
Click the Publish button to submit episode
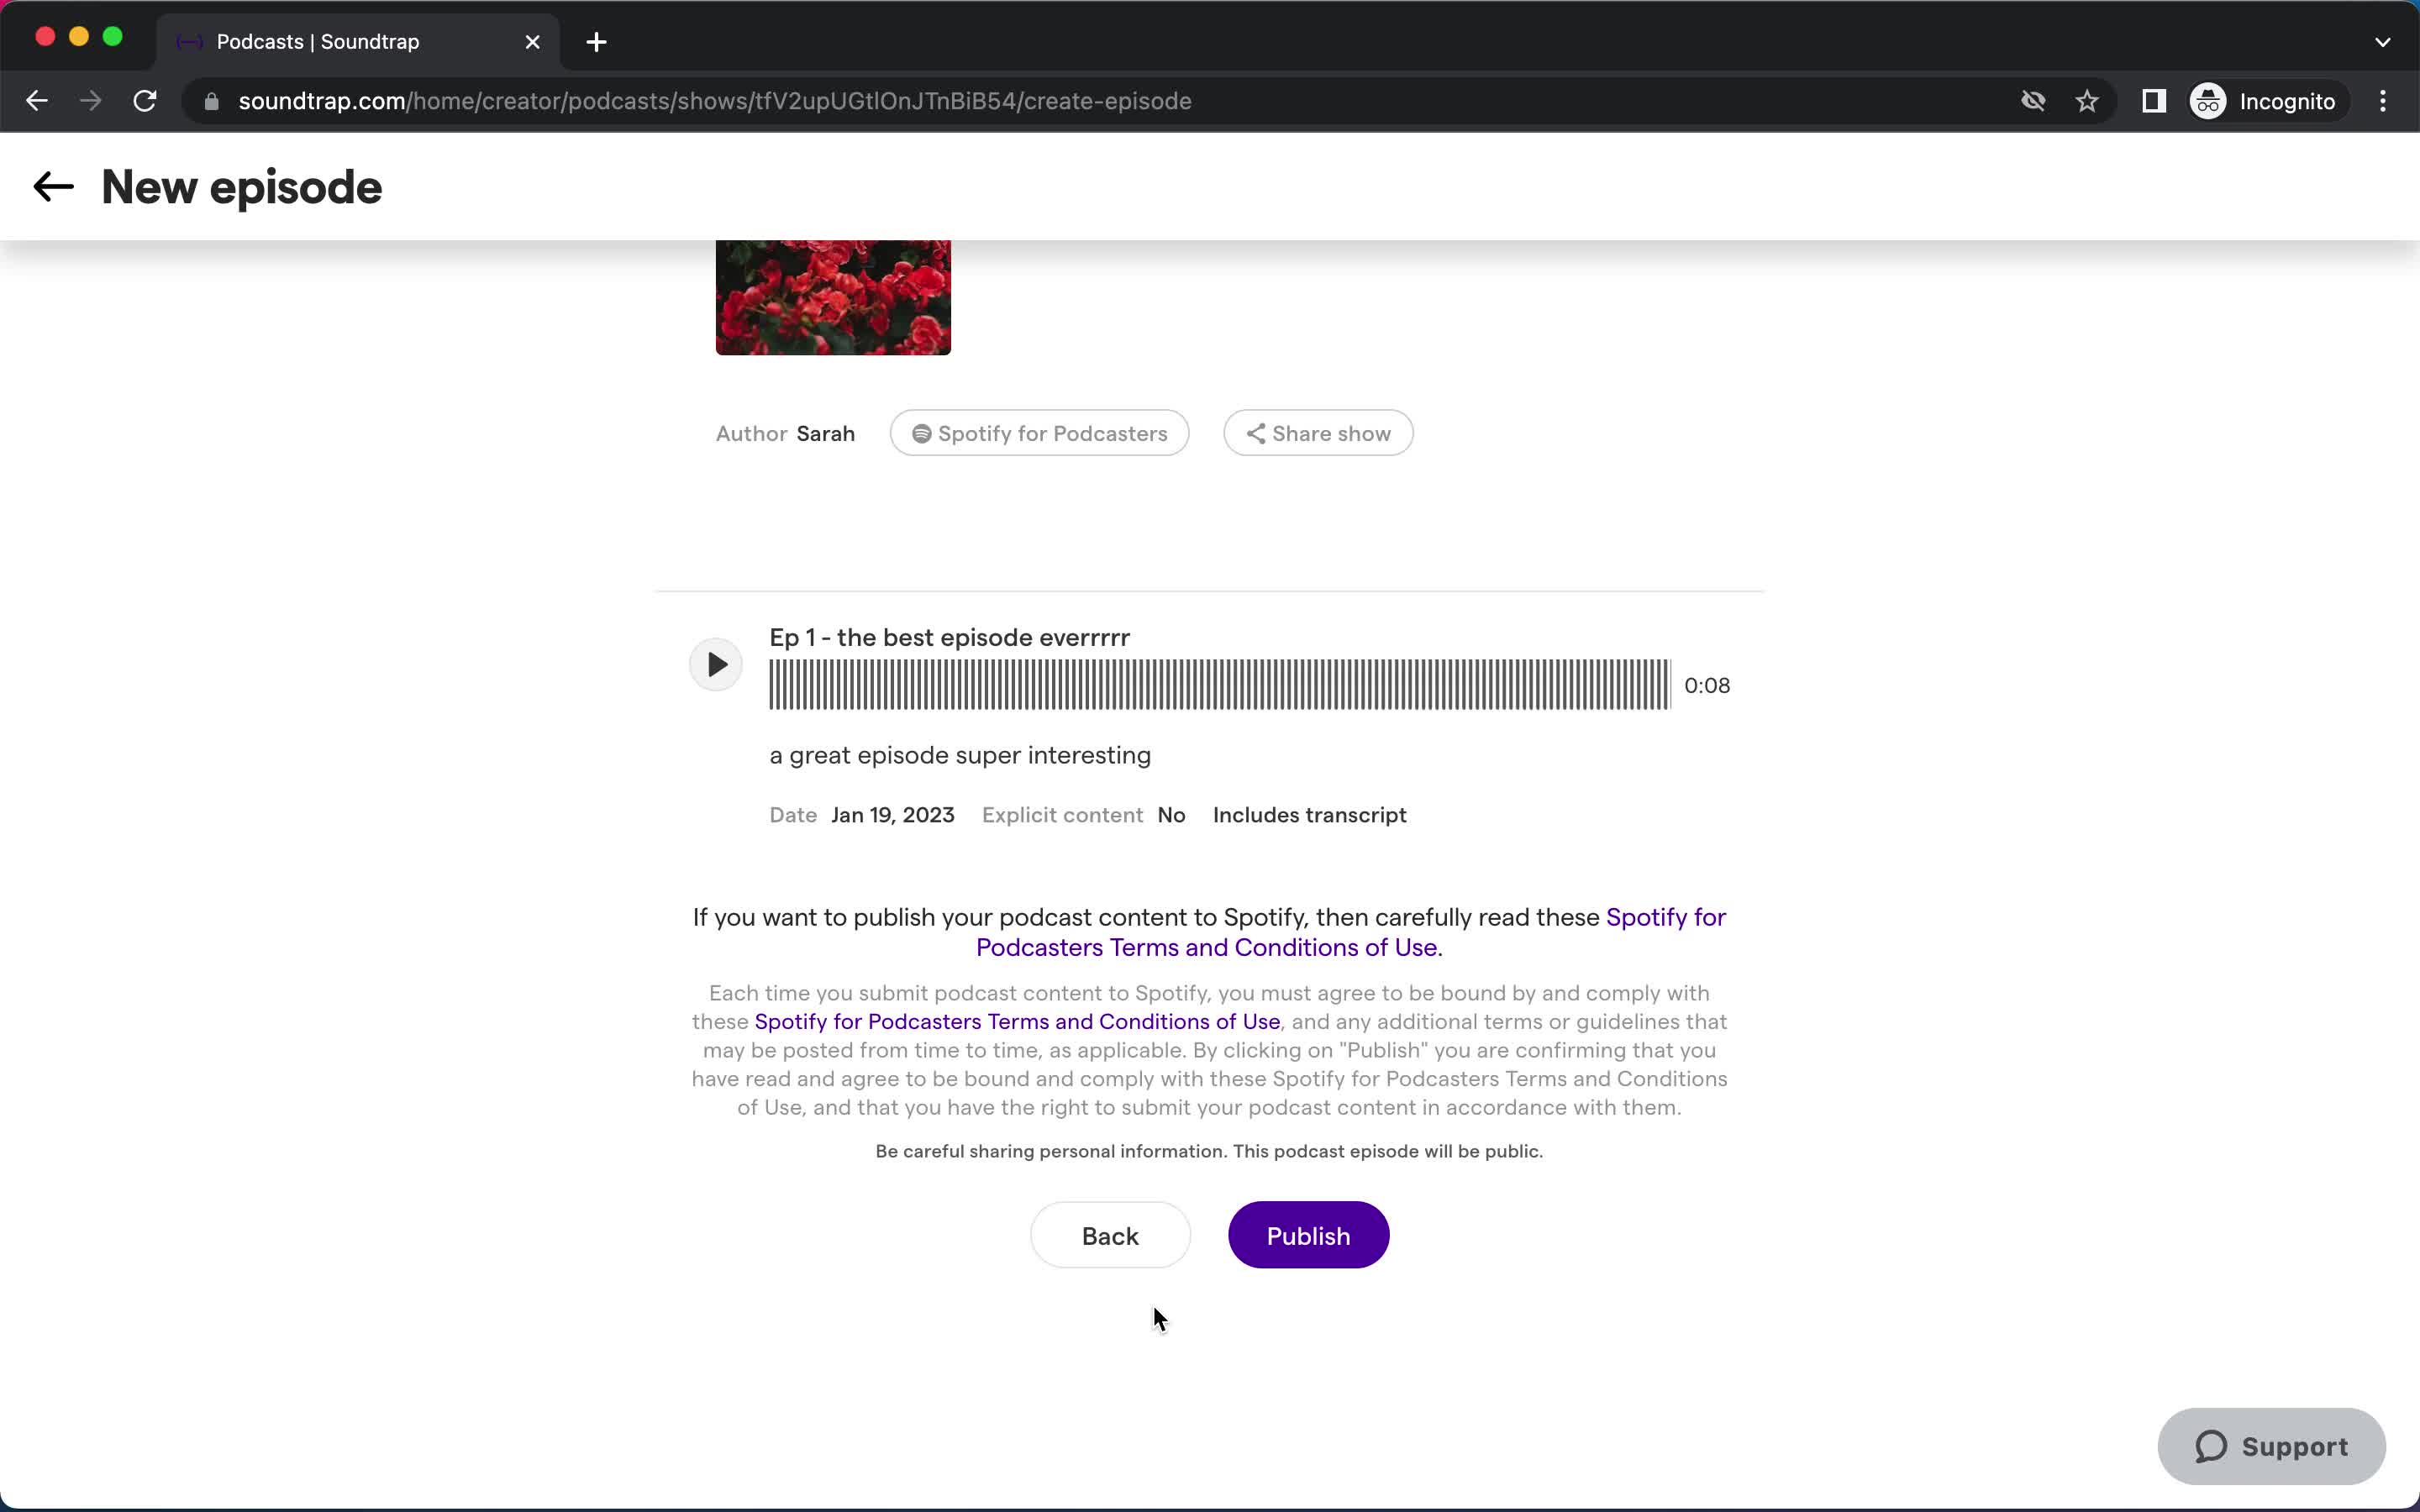coord(1308,1235)
